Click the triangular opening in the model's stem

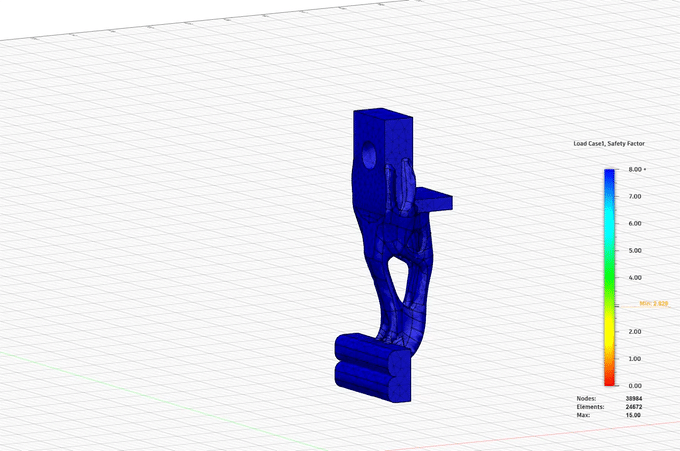[399, 279]
